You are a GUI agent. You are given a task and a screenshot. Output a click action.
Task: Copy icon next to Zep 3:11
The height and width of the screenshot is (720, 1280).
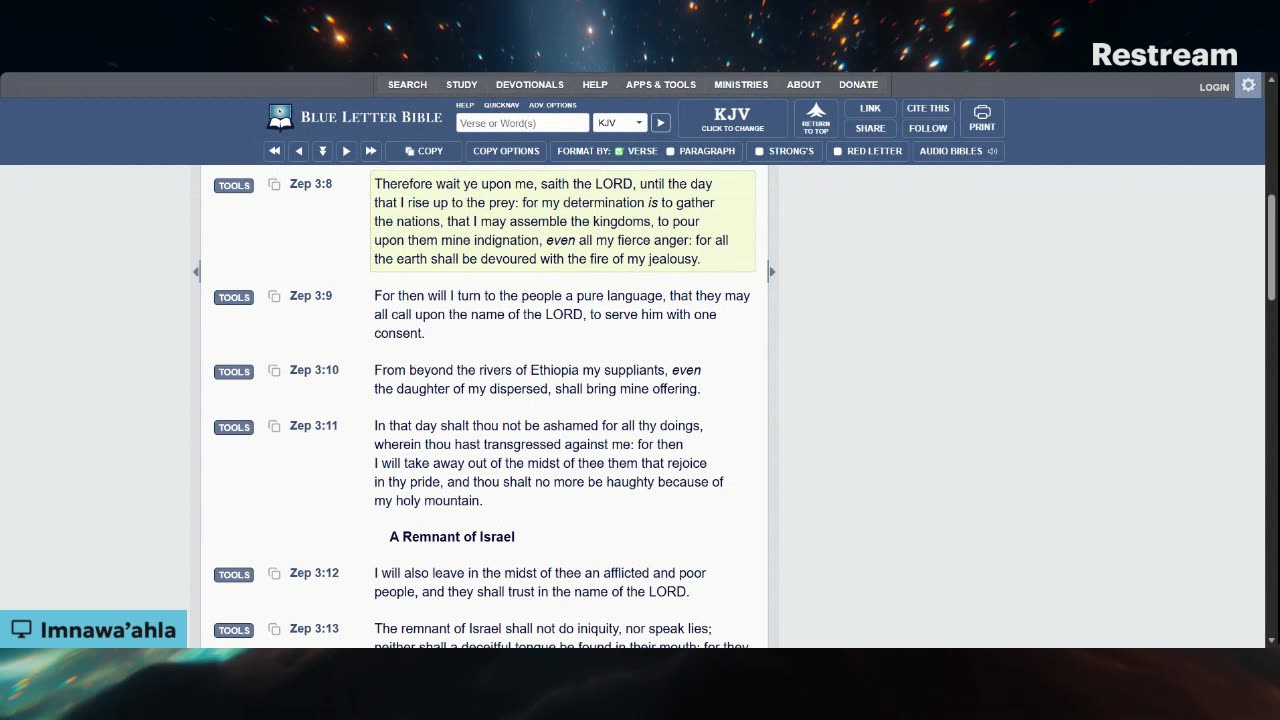coord(274,427)
